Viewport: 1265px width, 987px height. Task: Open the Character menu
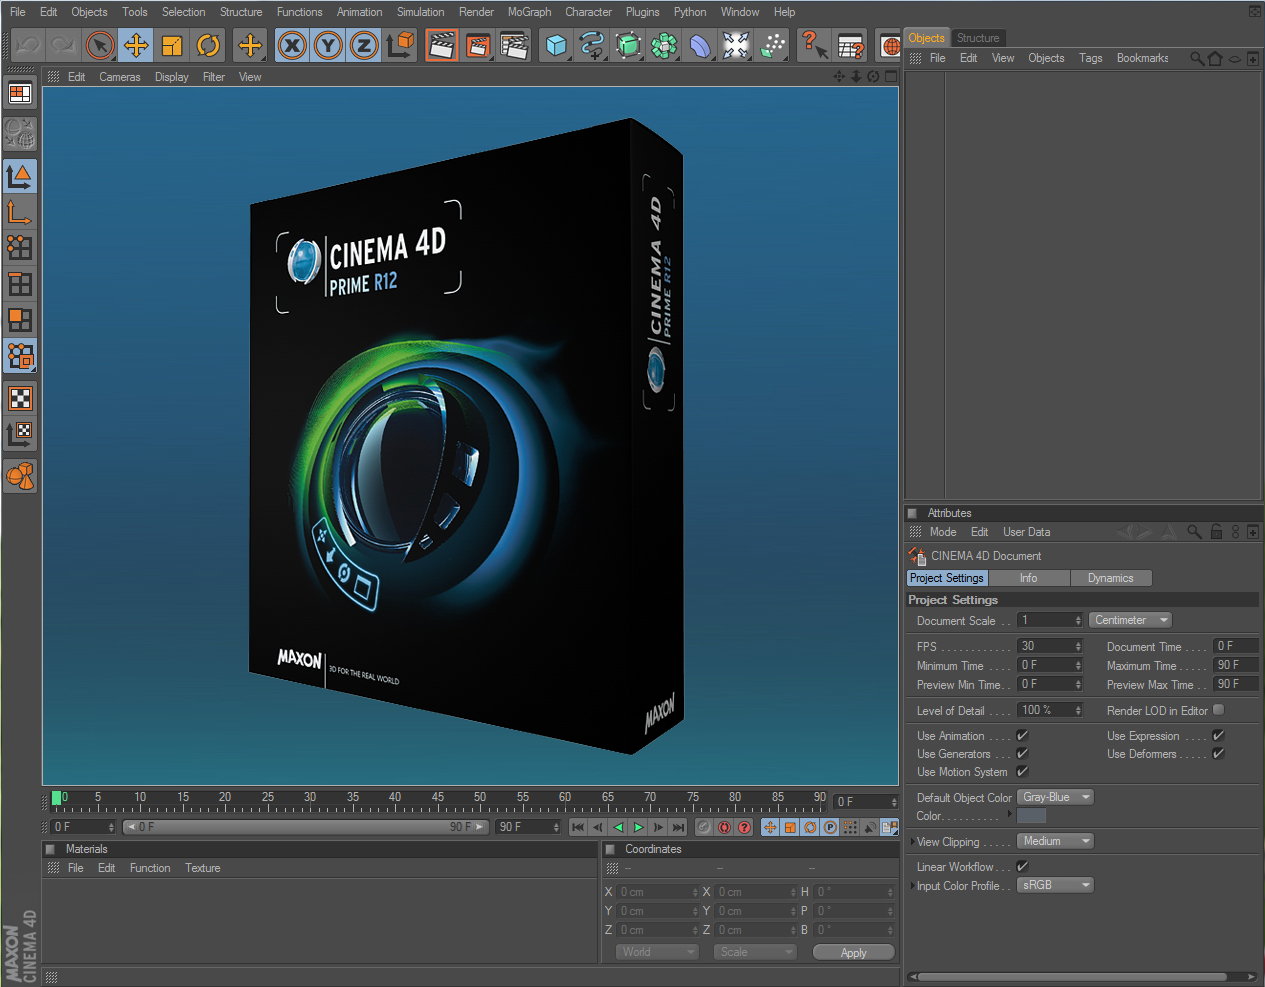point(588,12)
